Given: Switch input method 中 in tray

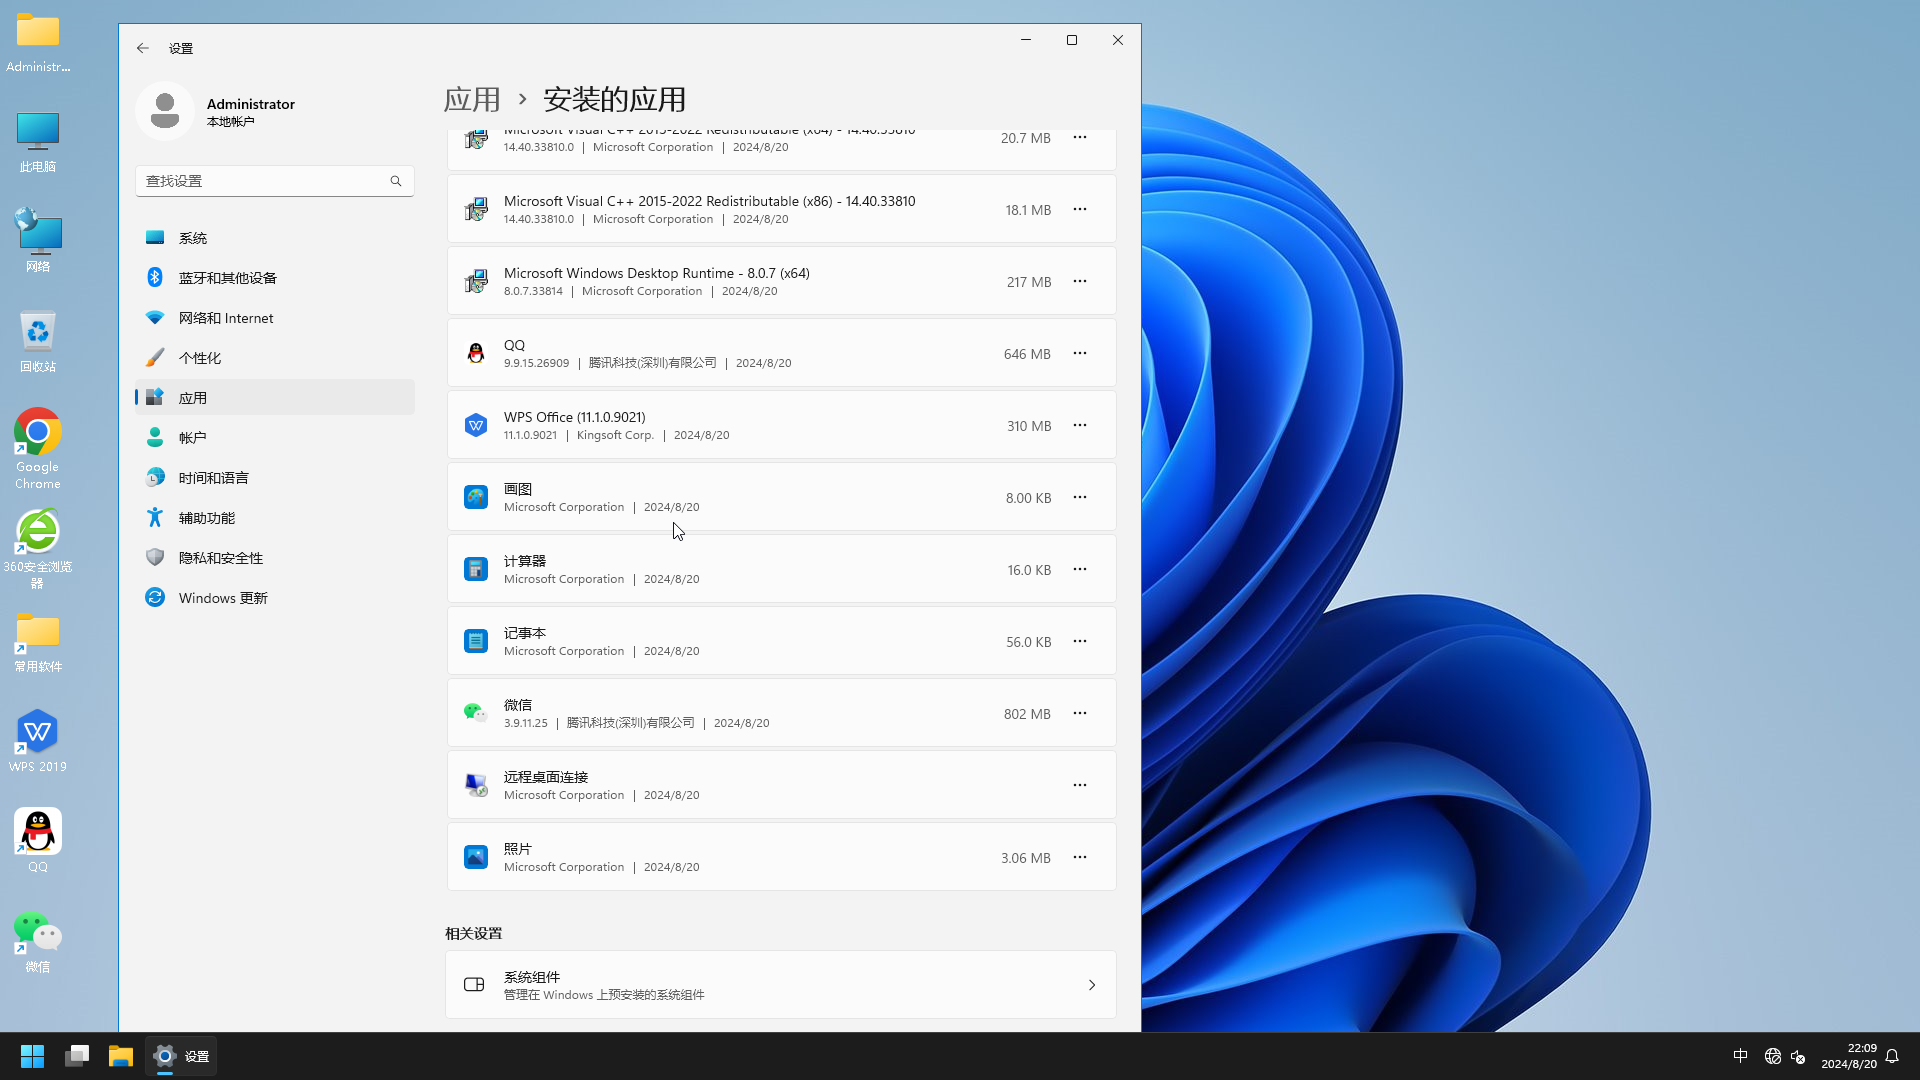Looking at the screenshot, I should tap(1740, 1056).
